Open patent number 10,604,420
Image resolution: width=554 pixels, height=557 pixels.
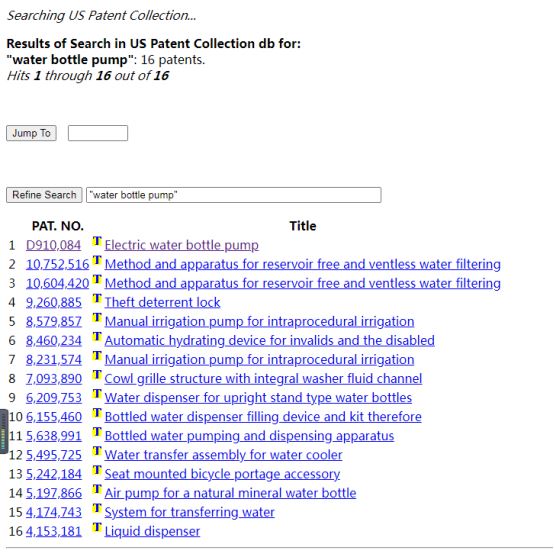[58, 283]
